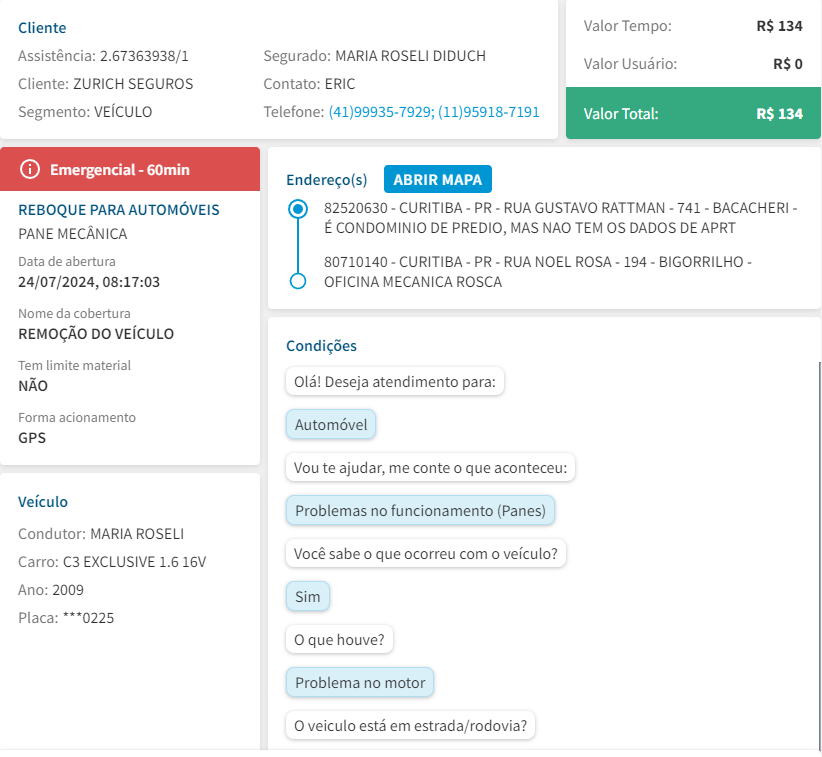822x757 pixels.
Task: Click the REBOQUE PARA AUTOMÓVEIS heading
Action: (119, 210)
